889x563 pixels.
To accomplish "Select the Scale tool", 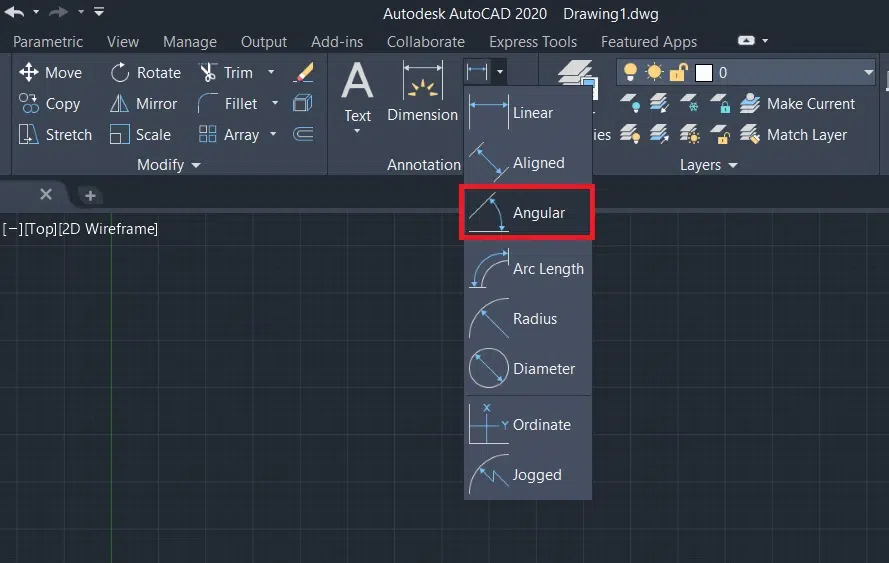I will [141, 135].
